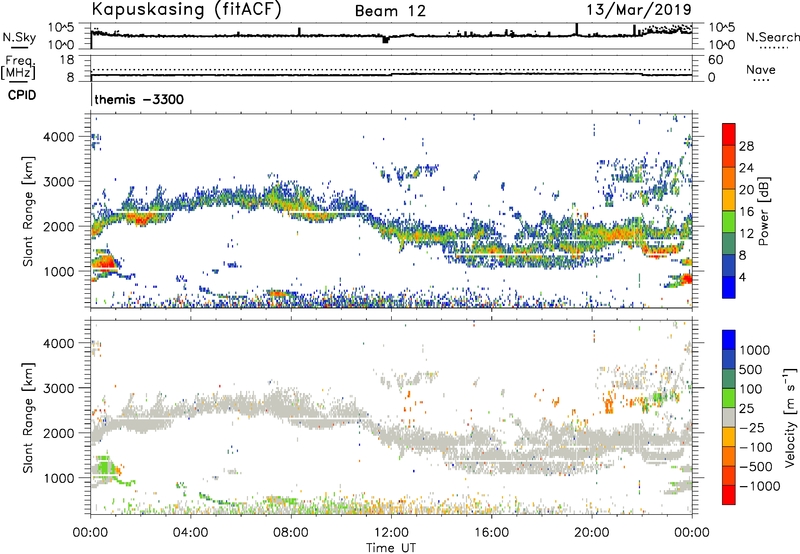Click the frequency trace panel
800x554 pixels.
pos(391,68)
